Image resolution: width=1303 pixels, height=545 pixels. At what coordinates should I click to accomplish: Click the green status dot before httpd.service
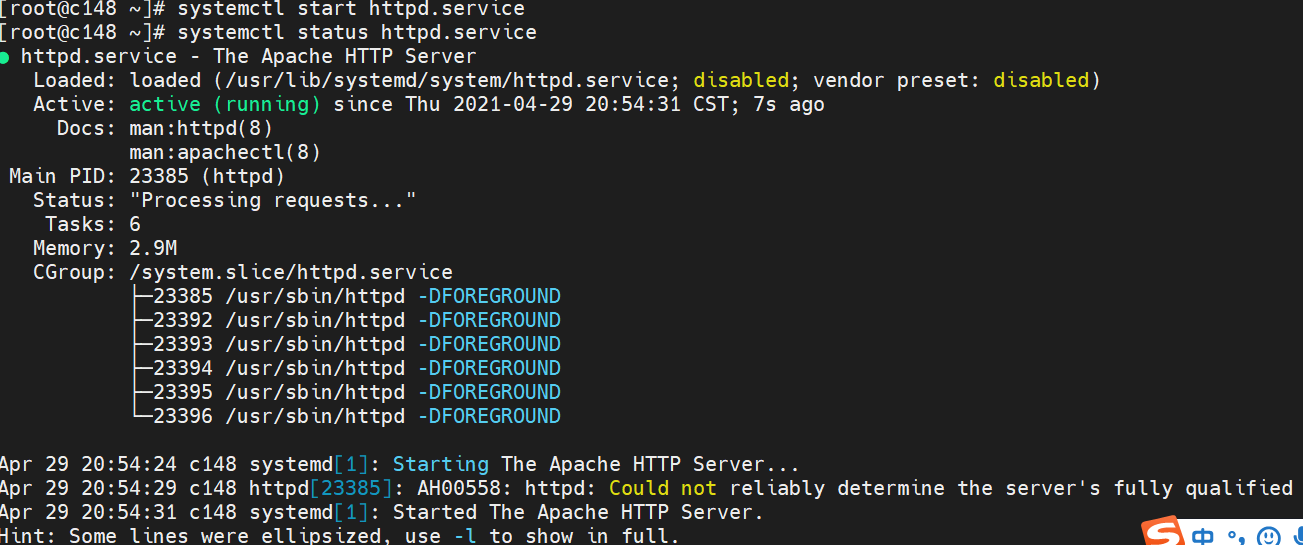(5, 57)
